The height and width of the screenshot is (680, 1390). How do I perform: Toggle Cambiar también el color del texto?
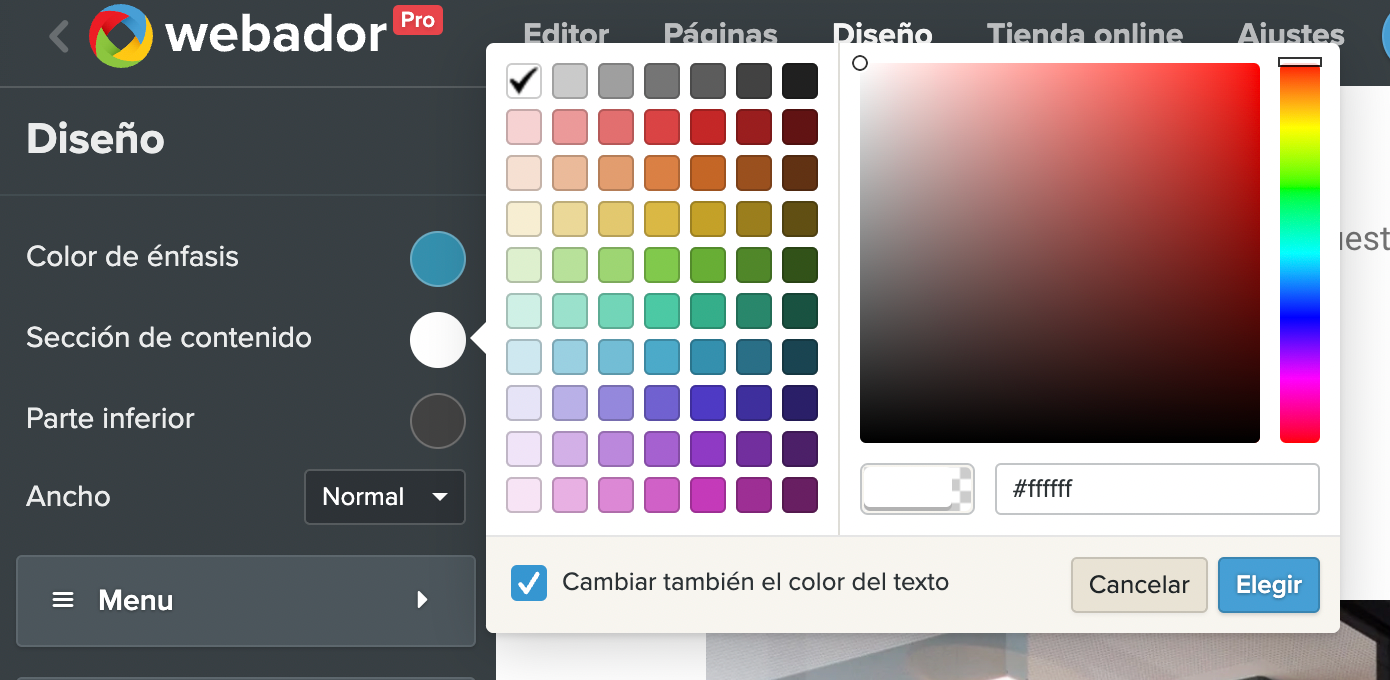tap(529, 583)
